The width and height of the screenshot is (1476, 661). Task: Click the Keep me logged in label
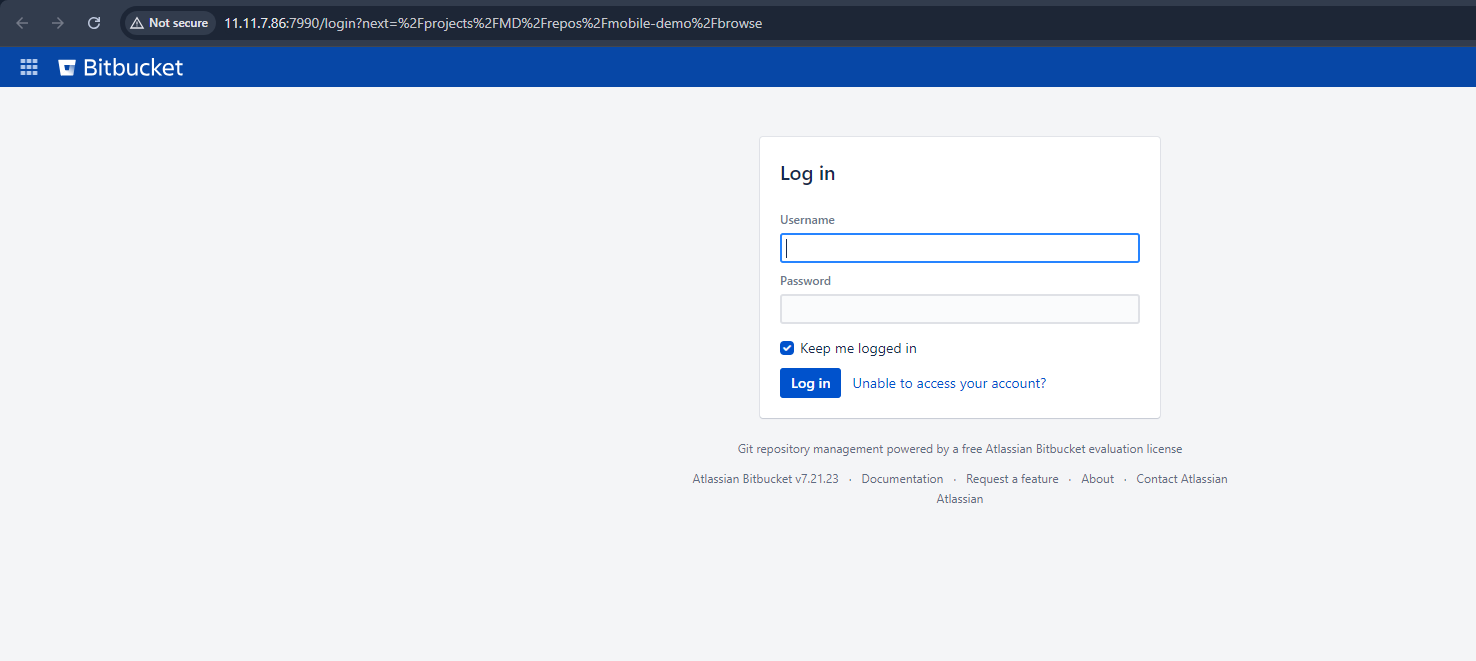tap(858, 348)
